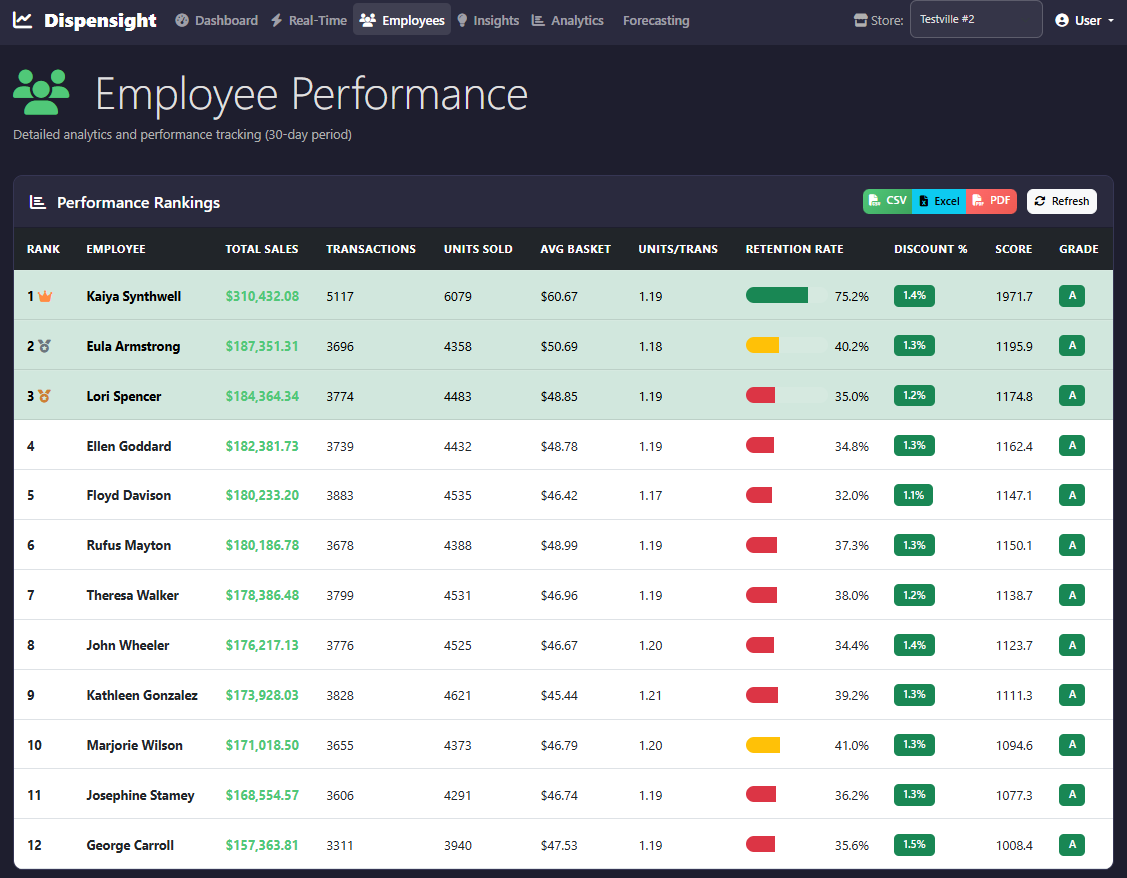Click the RETENTION RATE column header
The height and width of the screenshot is (878, 1127).
click(x=794, y=249)
